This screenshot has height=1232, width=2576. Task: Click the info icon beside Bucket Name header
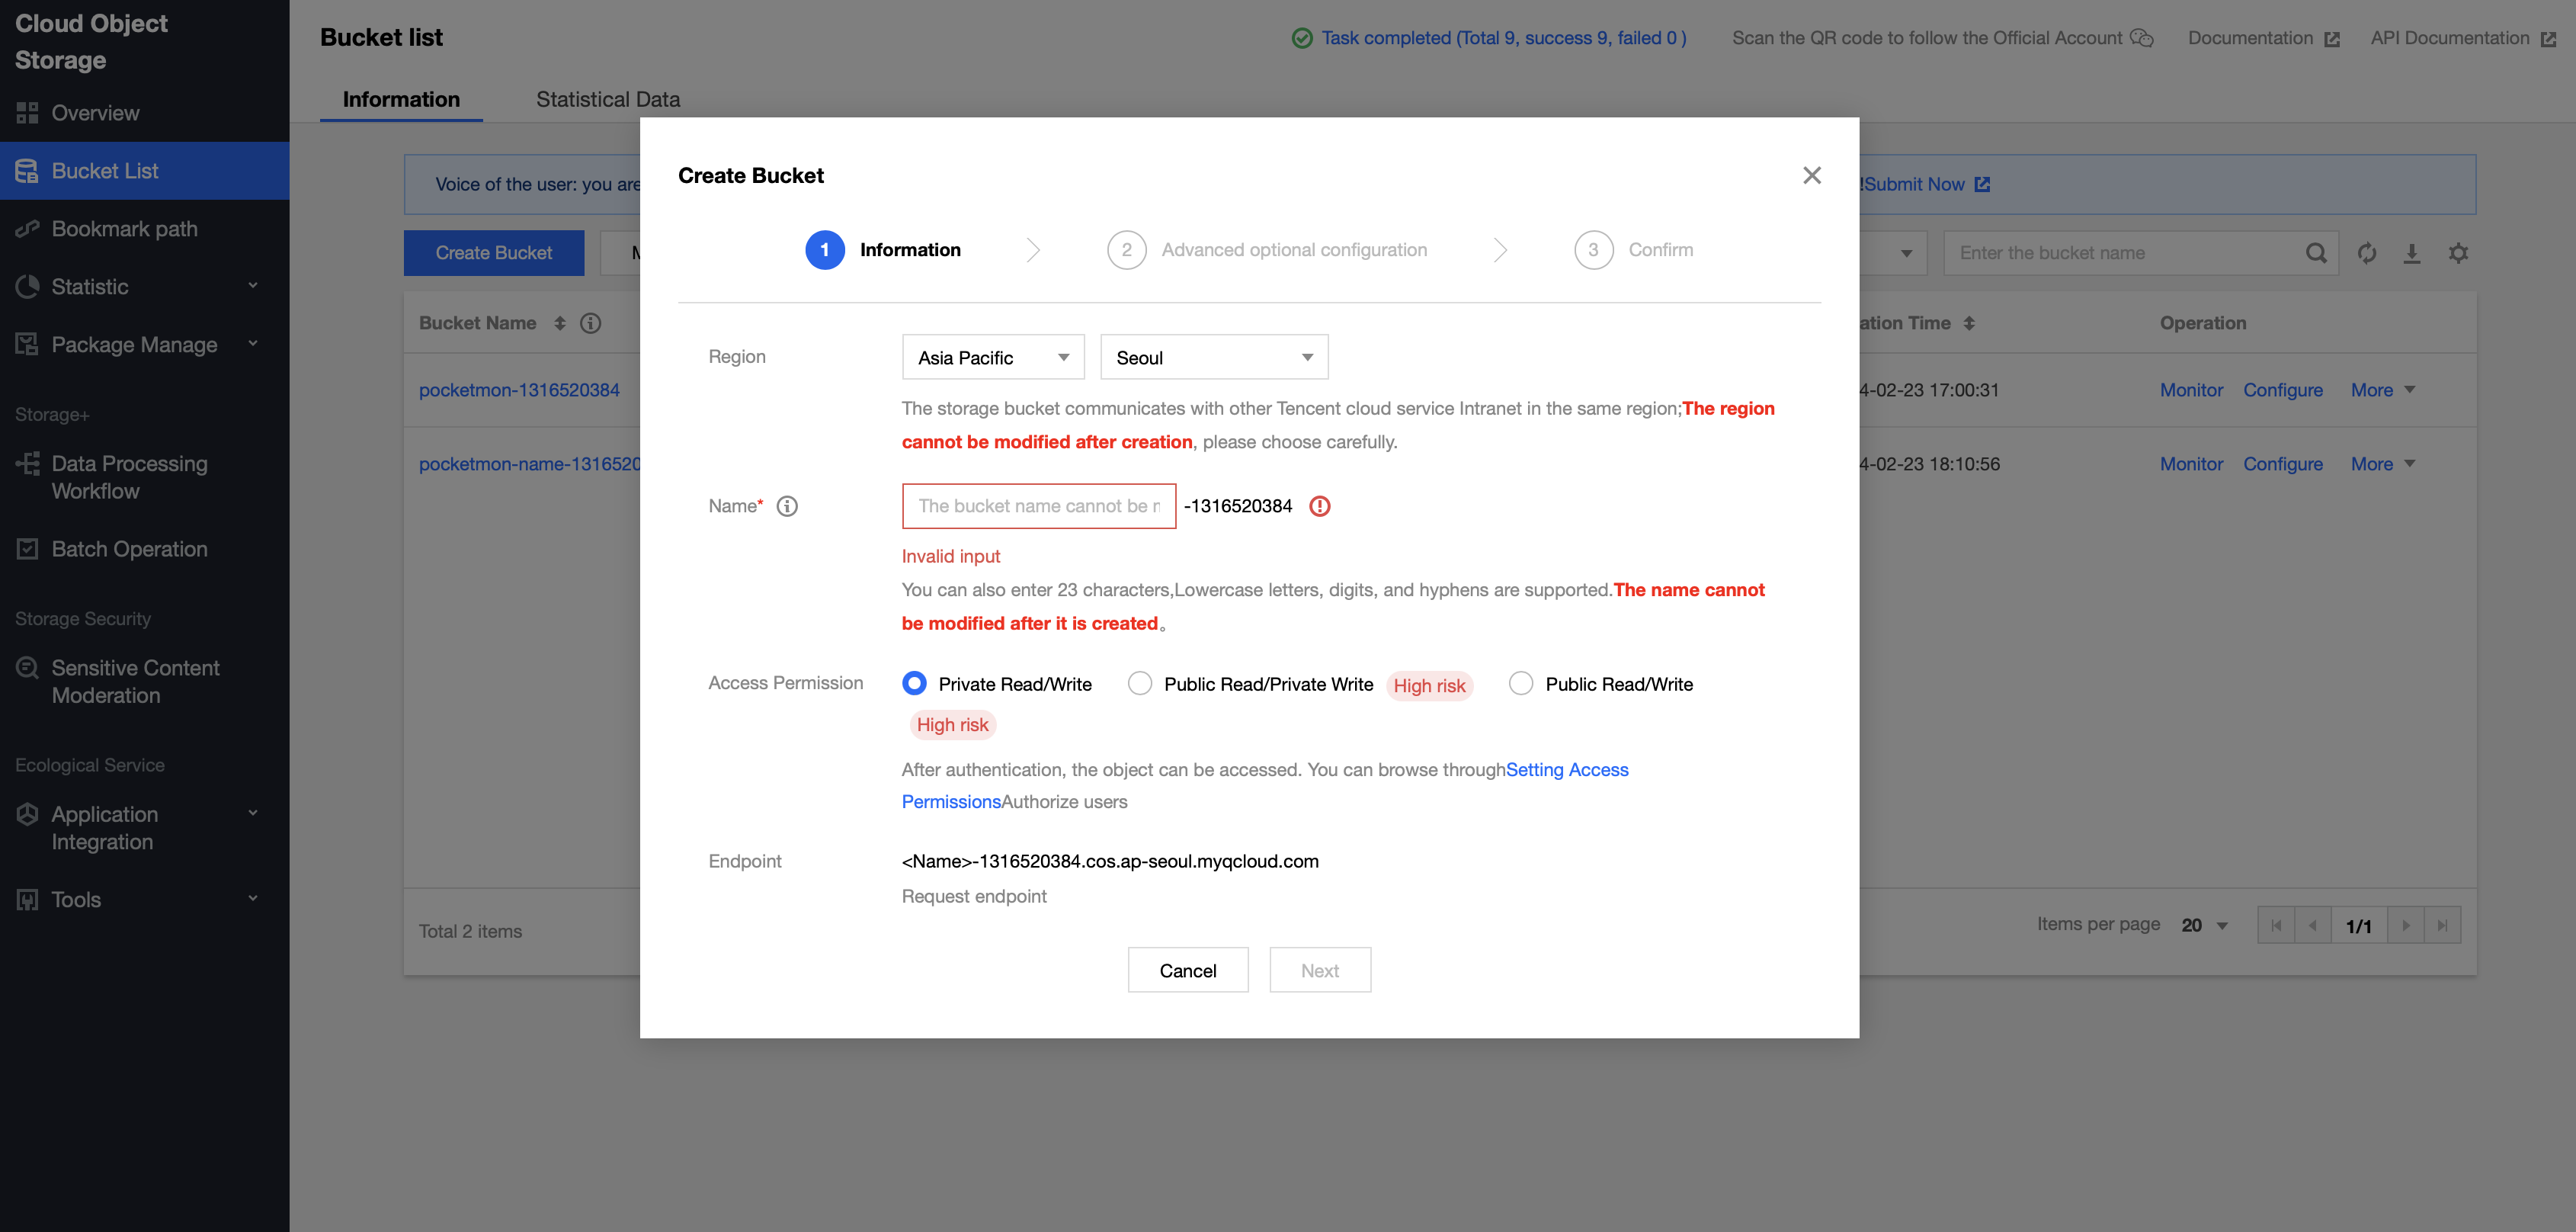click(x=591, y=323)
